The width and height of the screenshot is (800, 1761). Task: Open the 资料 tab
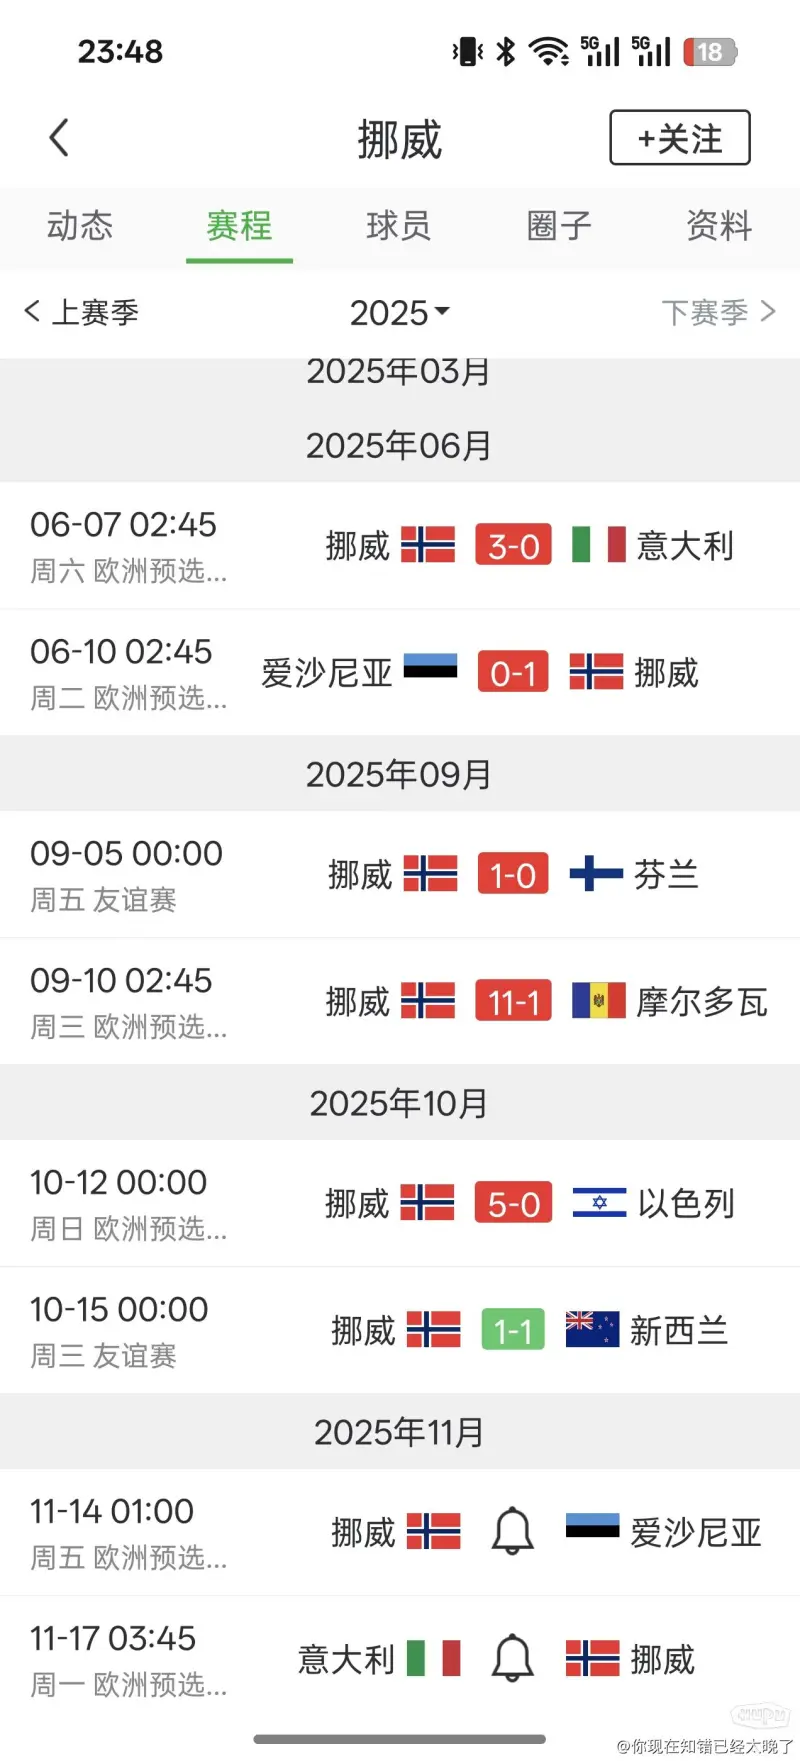719,226
